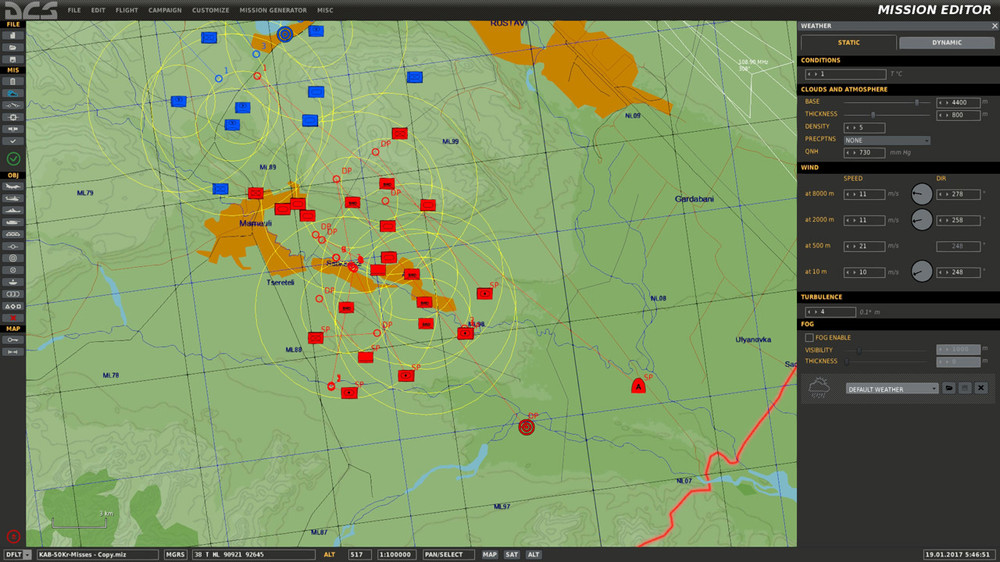Click the wind direction dial at 10 m
This screenshot has width=1000, height=562.
click(x=922, y=271)
